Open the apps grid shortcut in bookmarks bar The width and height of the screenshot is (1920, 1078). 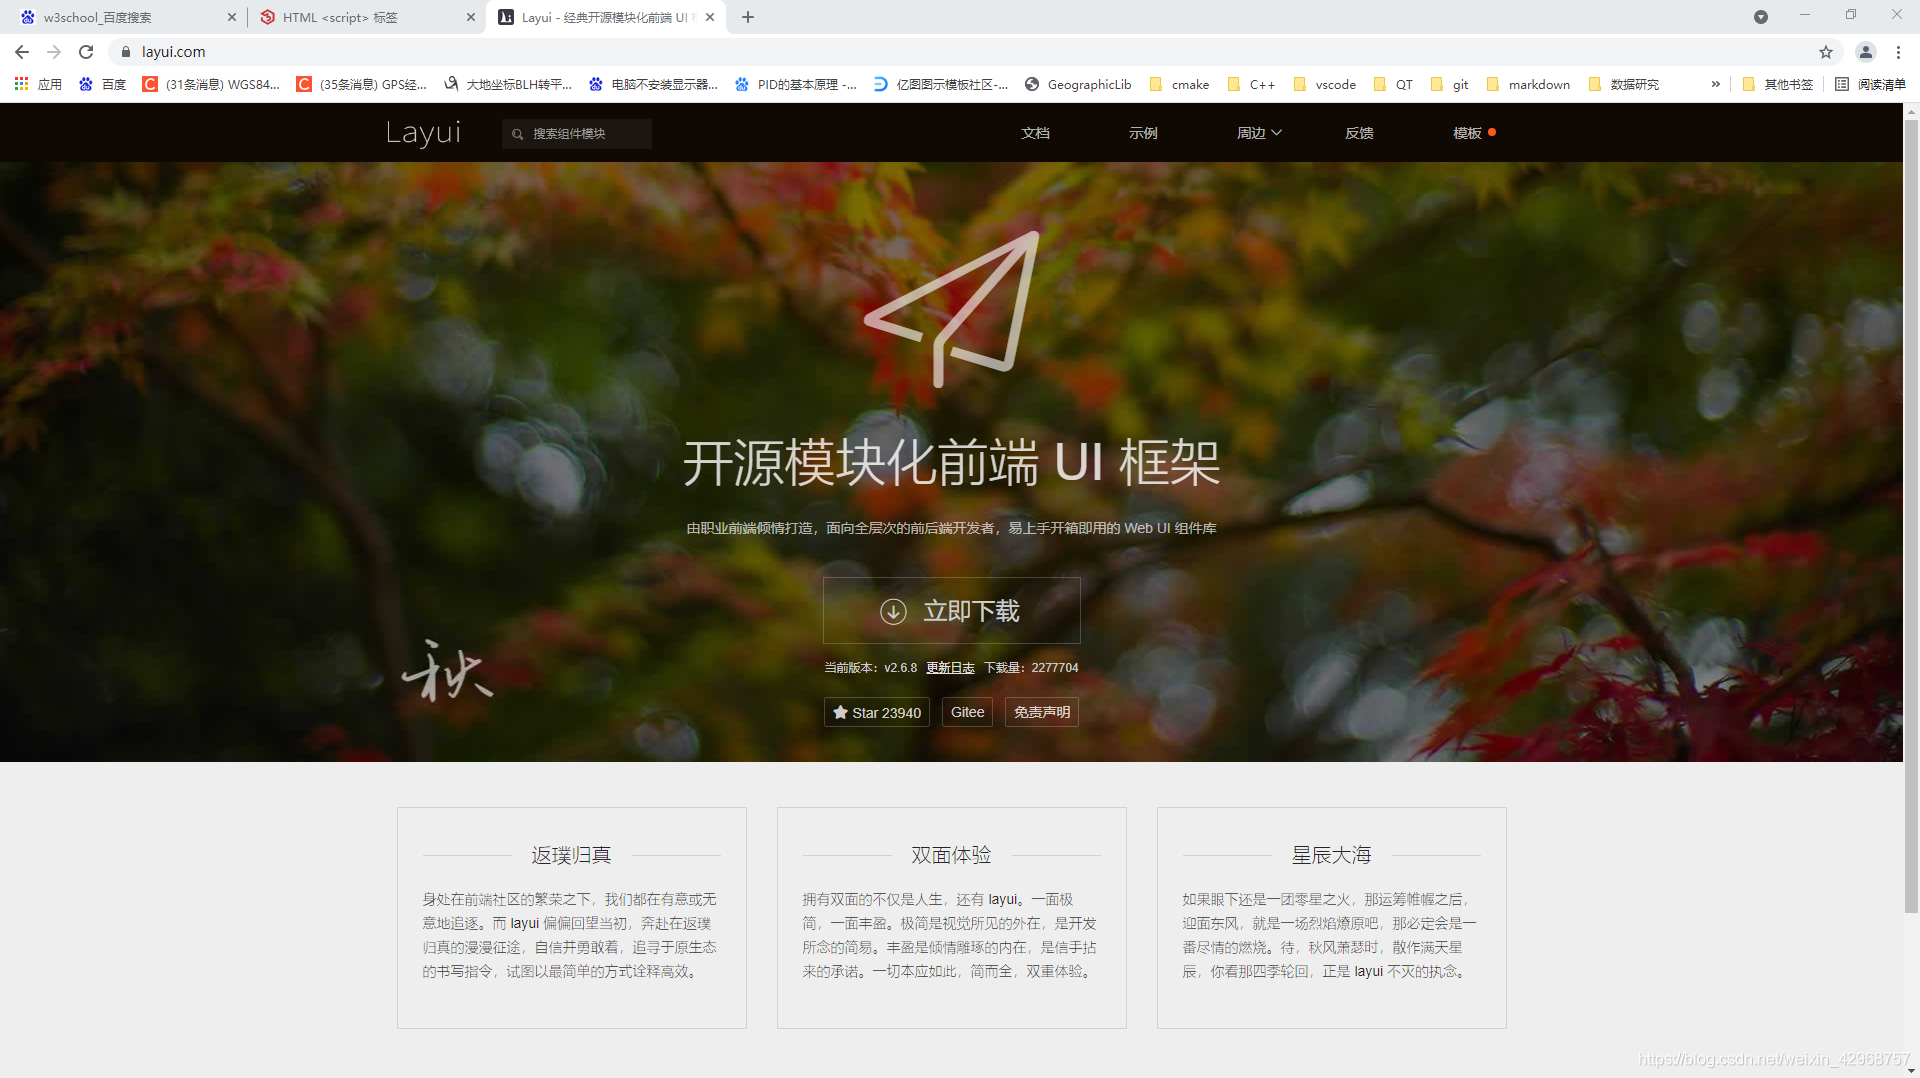pyautogui.click(x=37, y=84)
